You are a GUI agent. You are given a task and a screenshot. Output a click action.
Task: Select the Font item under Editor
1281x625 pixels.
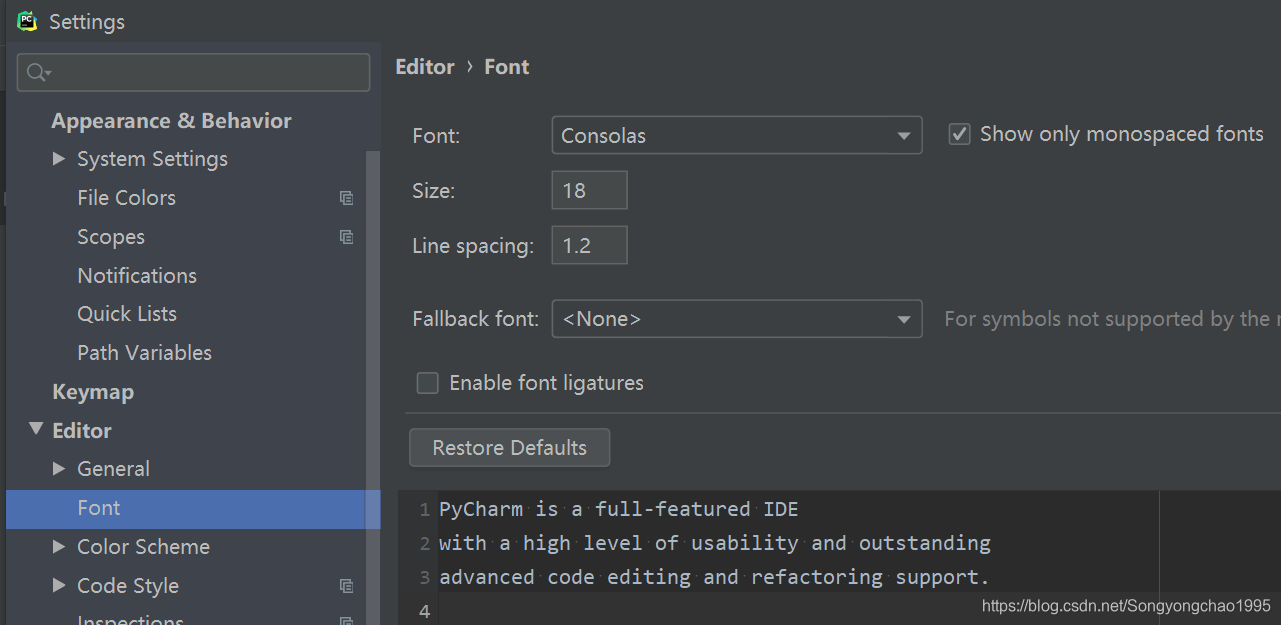[193, 509]
